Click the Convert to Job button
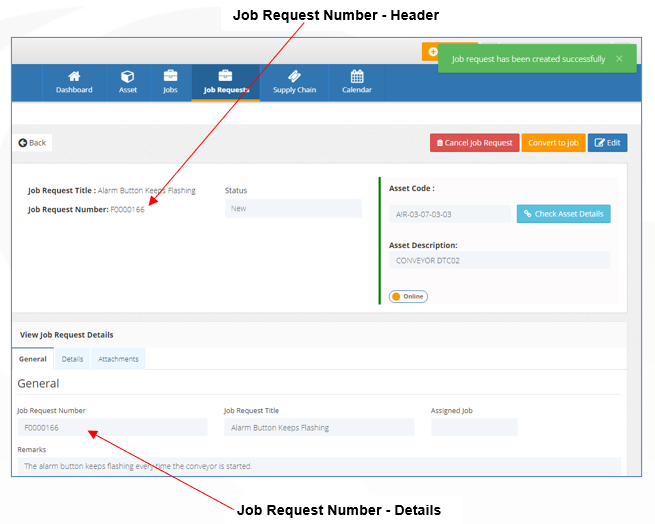Image resolution: width=655 pixels, height=524 pixels. 553,143
